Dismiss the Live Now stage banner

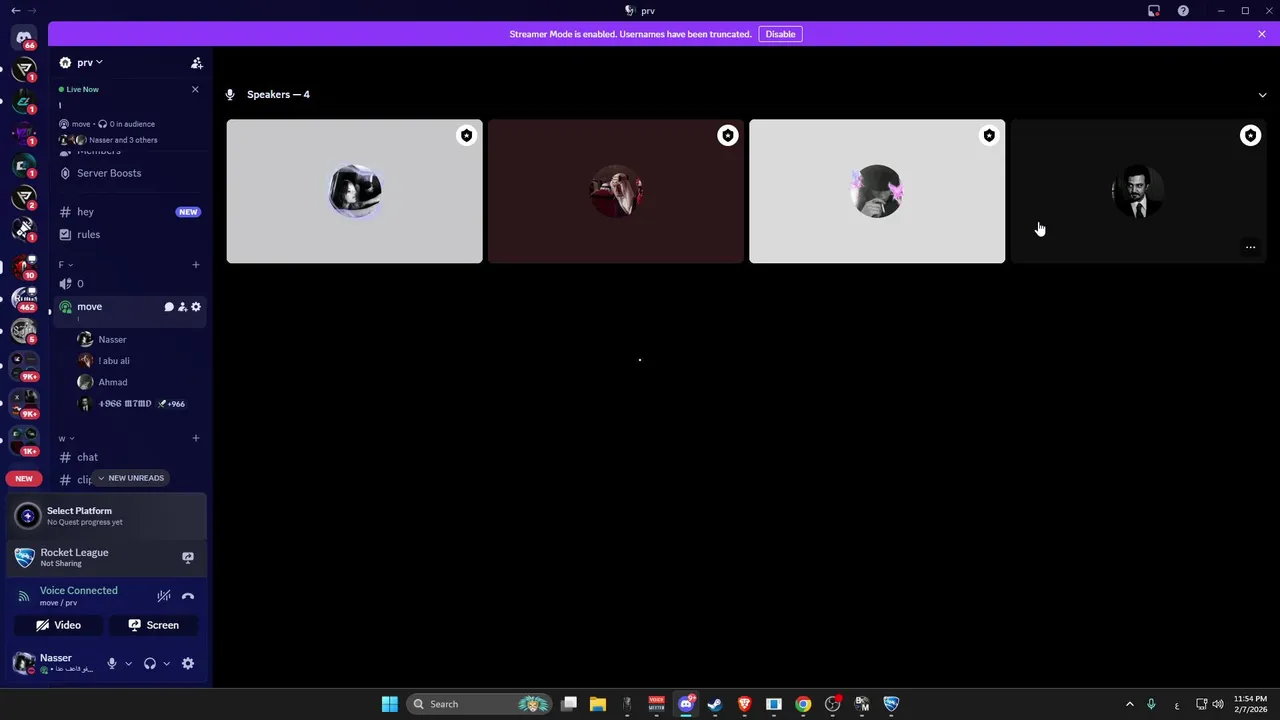(x=195, y=89)
